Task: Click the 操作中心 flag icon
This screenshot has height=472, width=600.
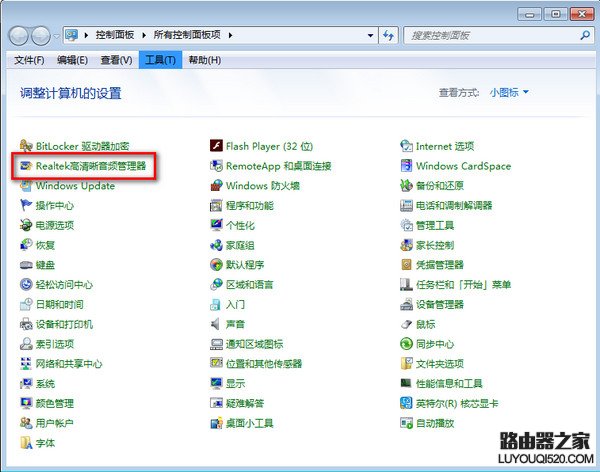Action: (26, 206)
